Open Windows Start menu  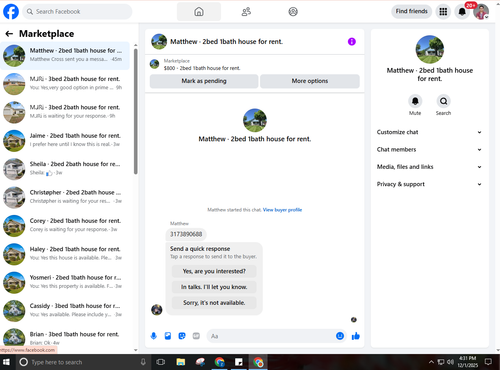tap(7, 362)
